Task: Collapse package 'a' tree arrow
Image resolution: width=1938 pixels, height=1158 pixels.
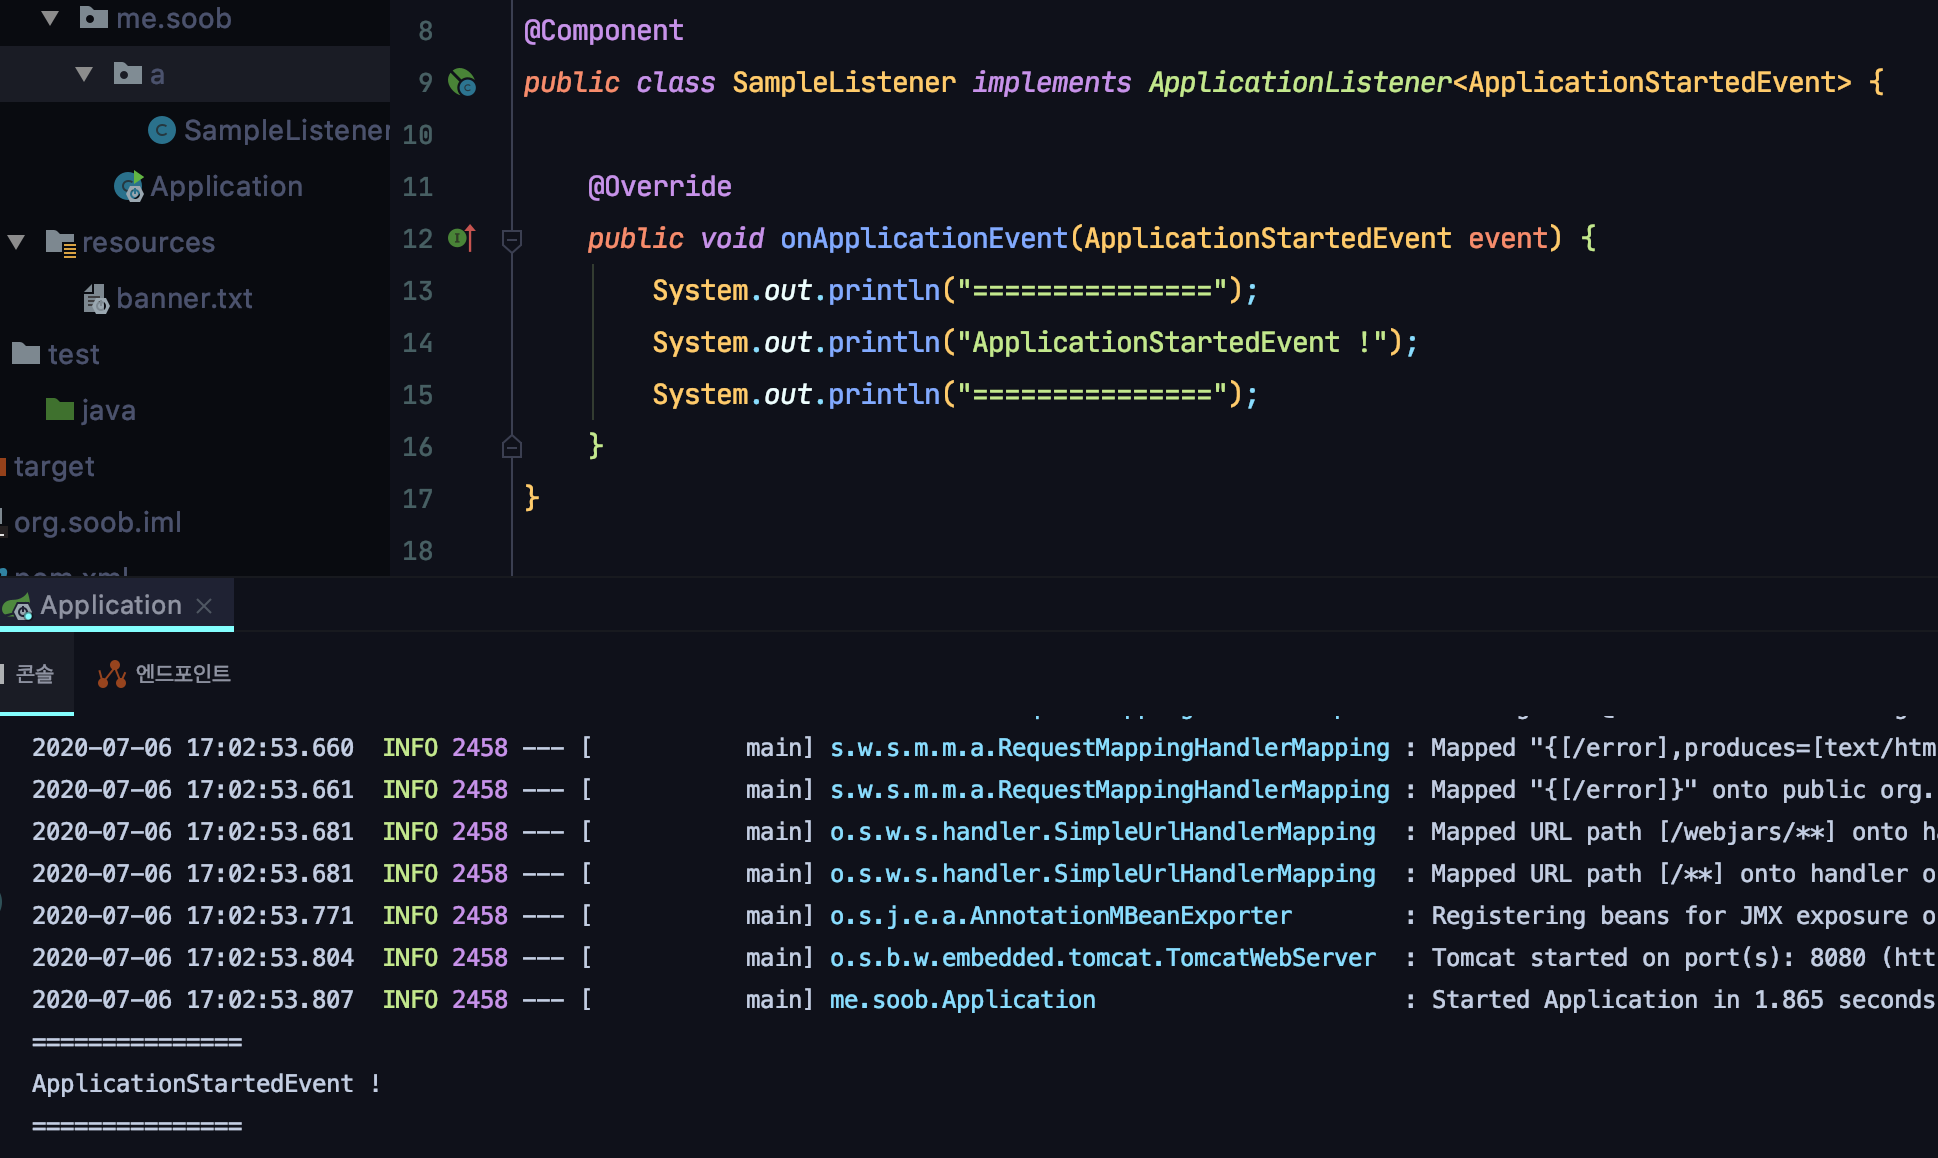Action: (x=84, y=74)
